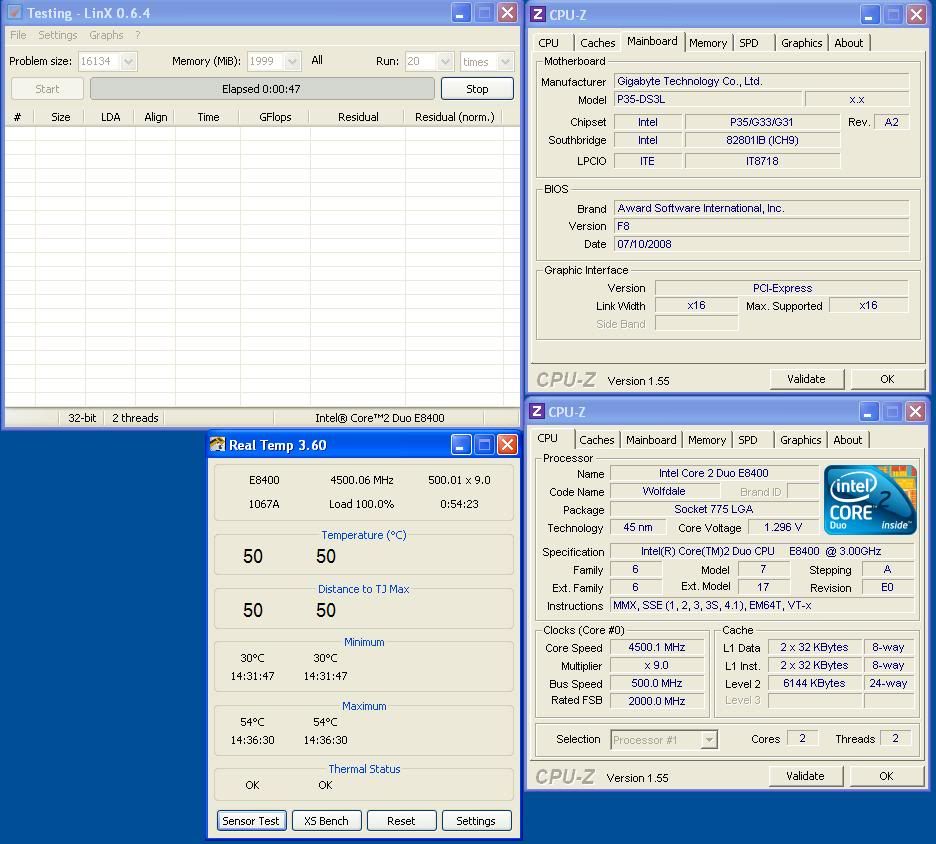Open the Memory (MiB) dropdown in LinX
Viewport: 936px width, 844px height.
click(292, 61)
